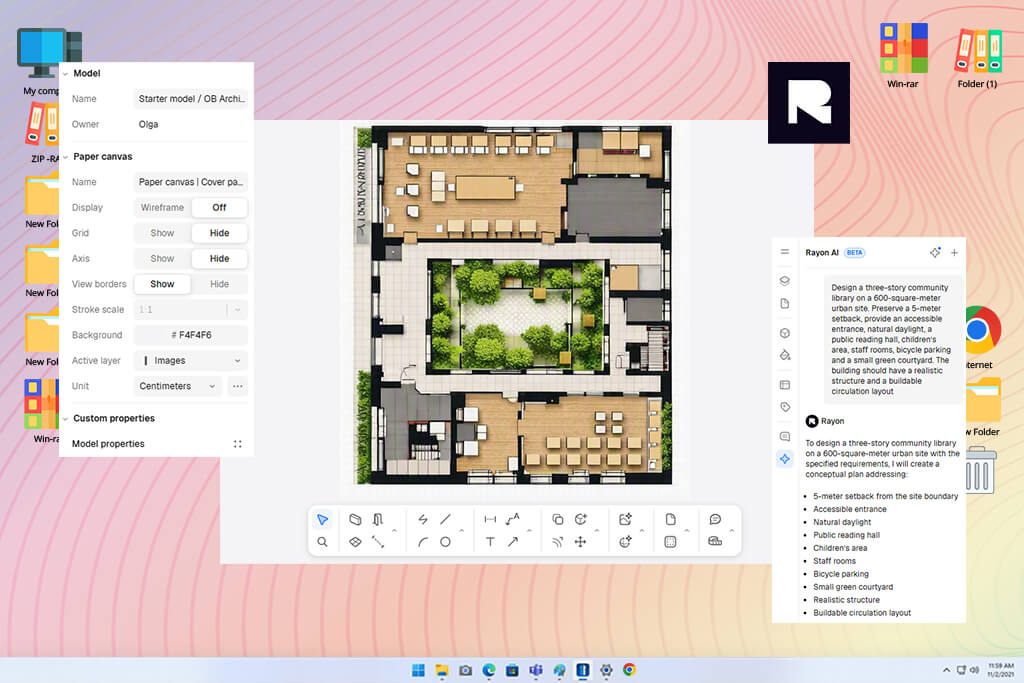Expand the wall tools group chevron
Screen dimensions: 1024x683
point(394,530)
